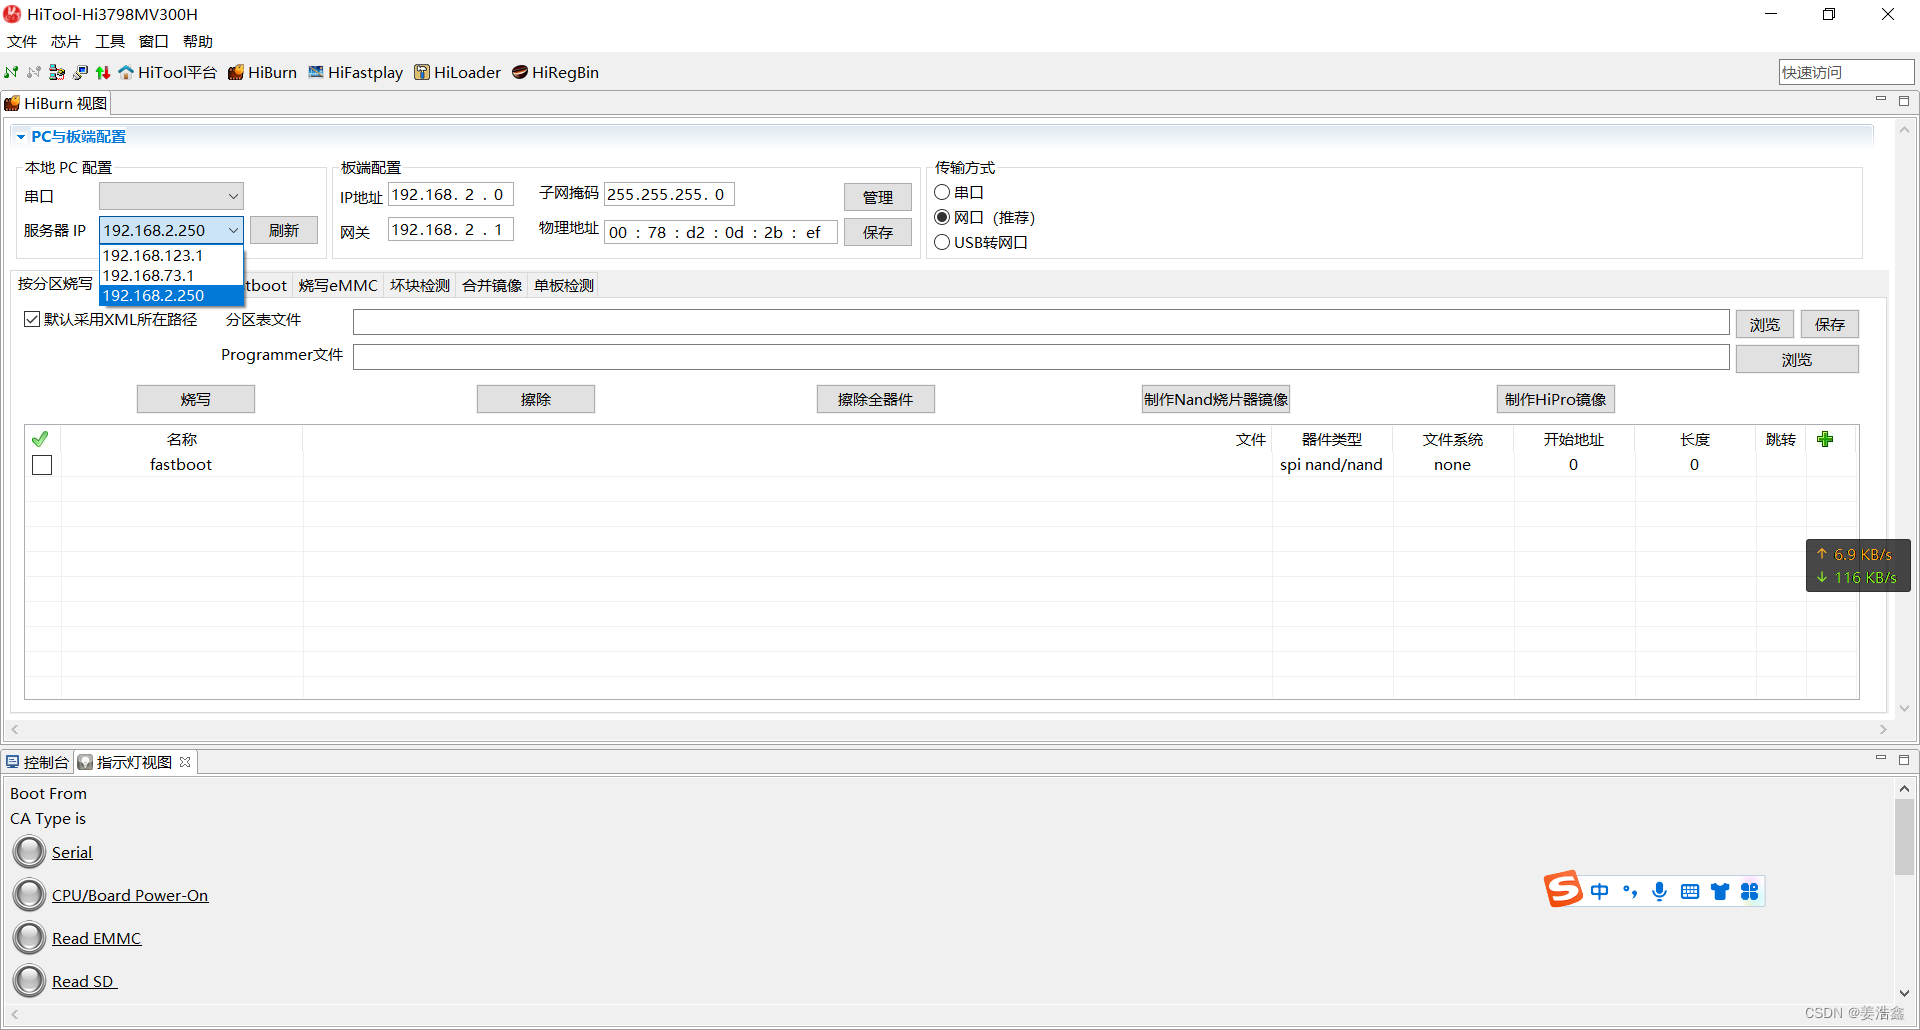Viewport: 1920px width, 1030px height.
Task: Click the Read EMMC indicator light
Action: [30, 938]
